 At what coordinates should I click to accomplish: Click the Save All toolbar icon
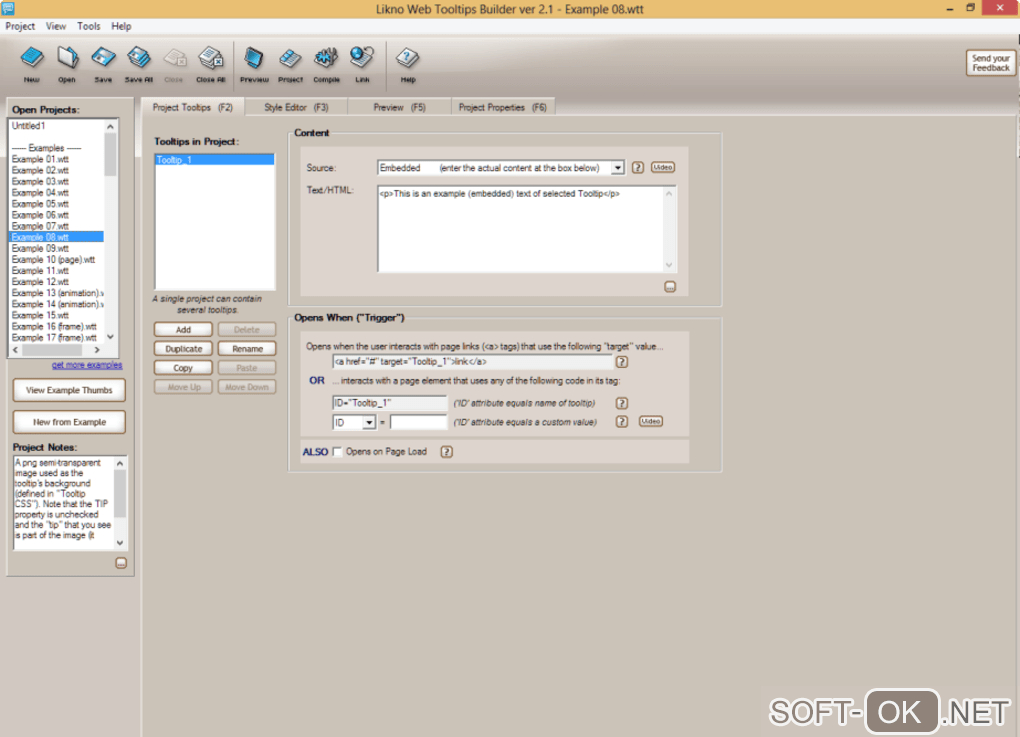(139, 64)
